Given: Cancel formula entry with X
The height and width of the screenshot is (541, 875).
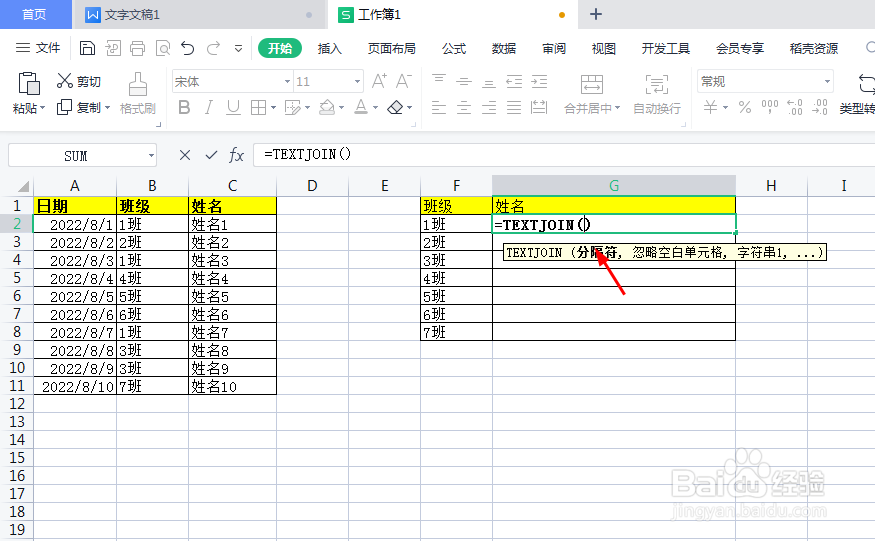Looking at the screenshot, I should click(185, 155).
